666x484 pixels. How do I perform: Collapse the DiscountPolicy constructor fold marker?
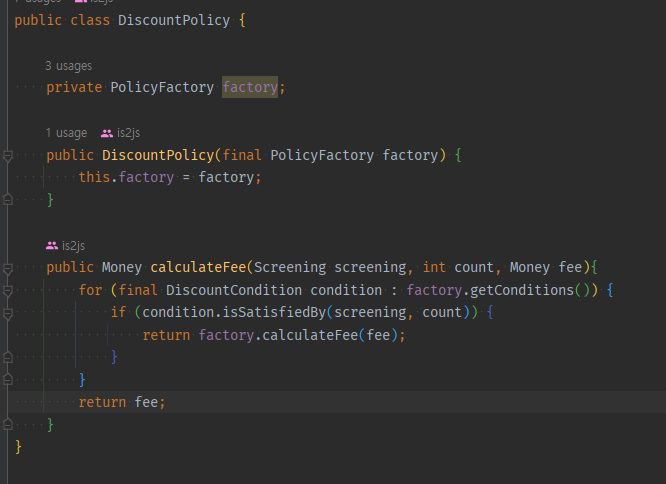7,157
